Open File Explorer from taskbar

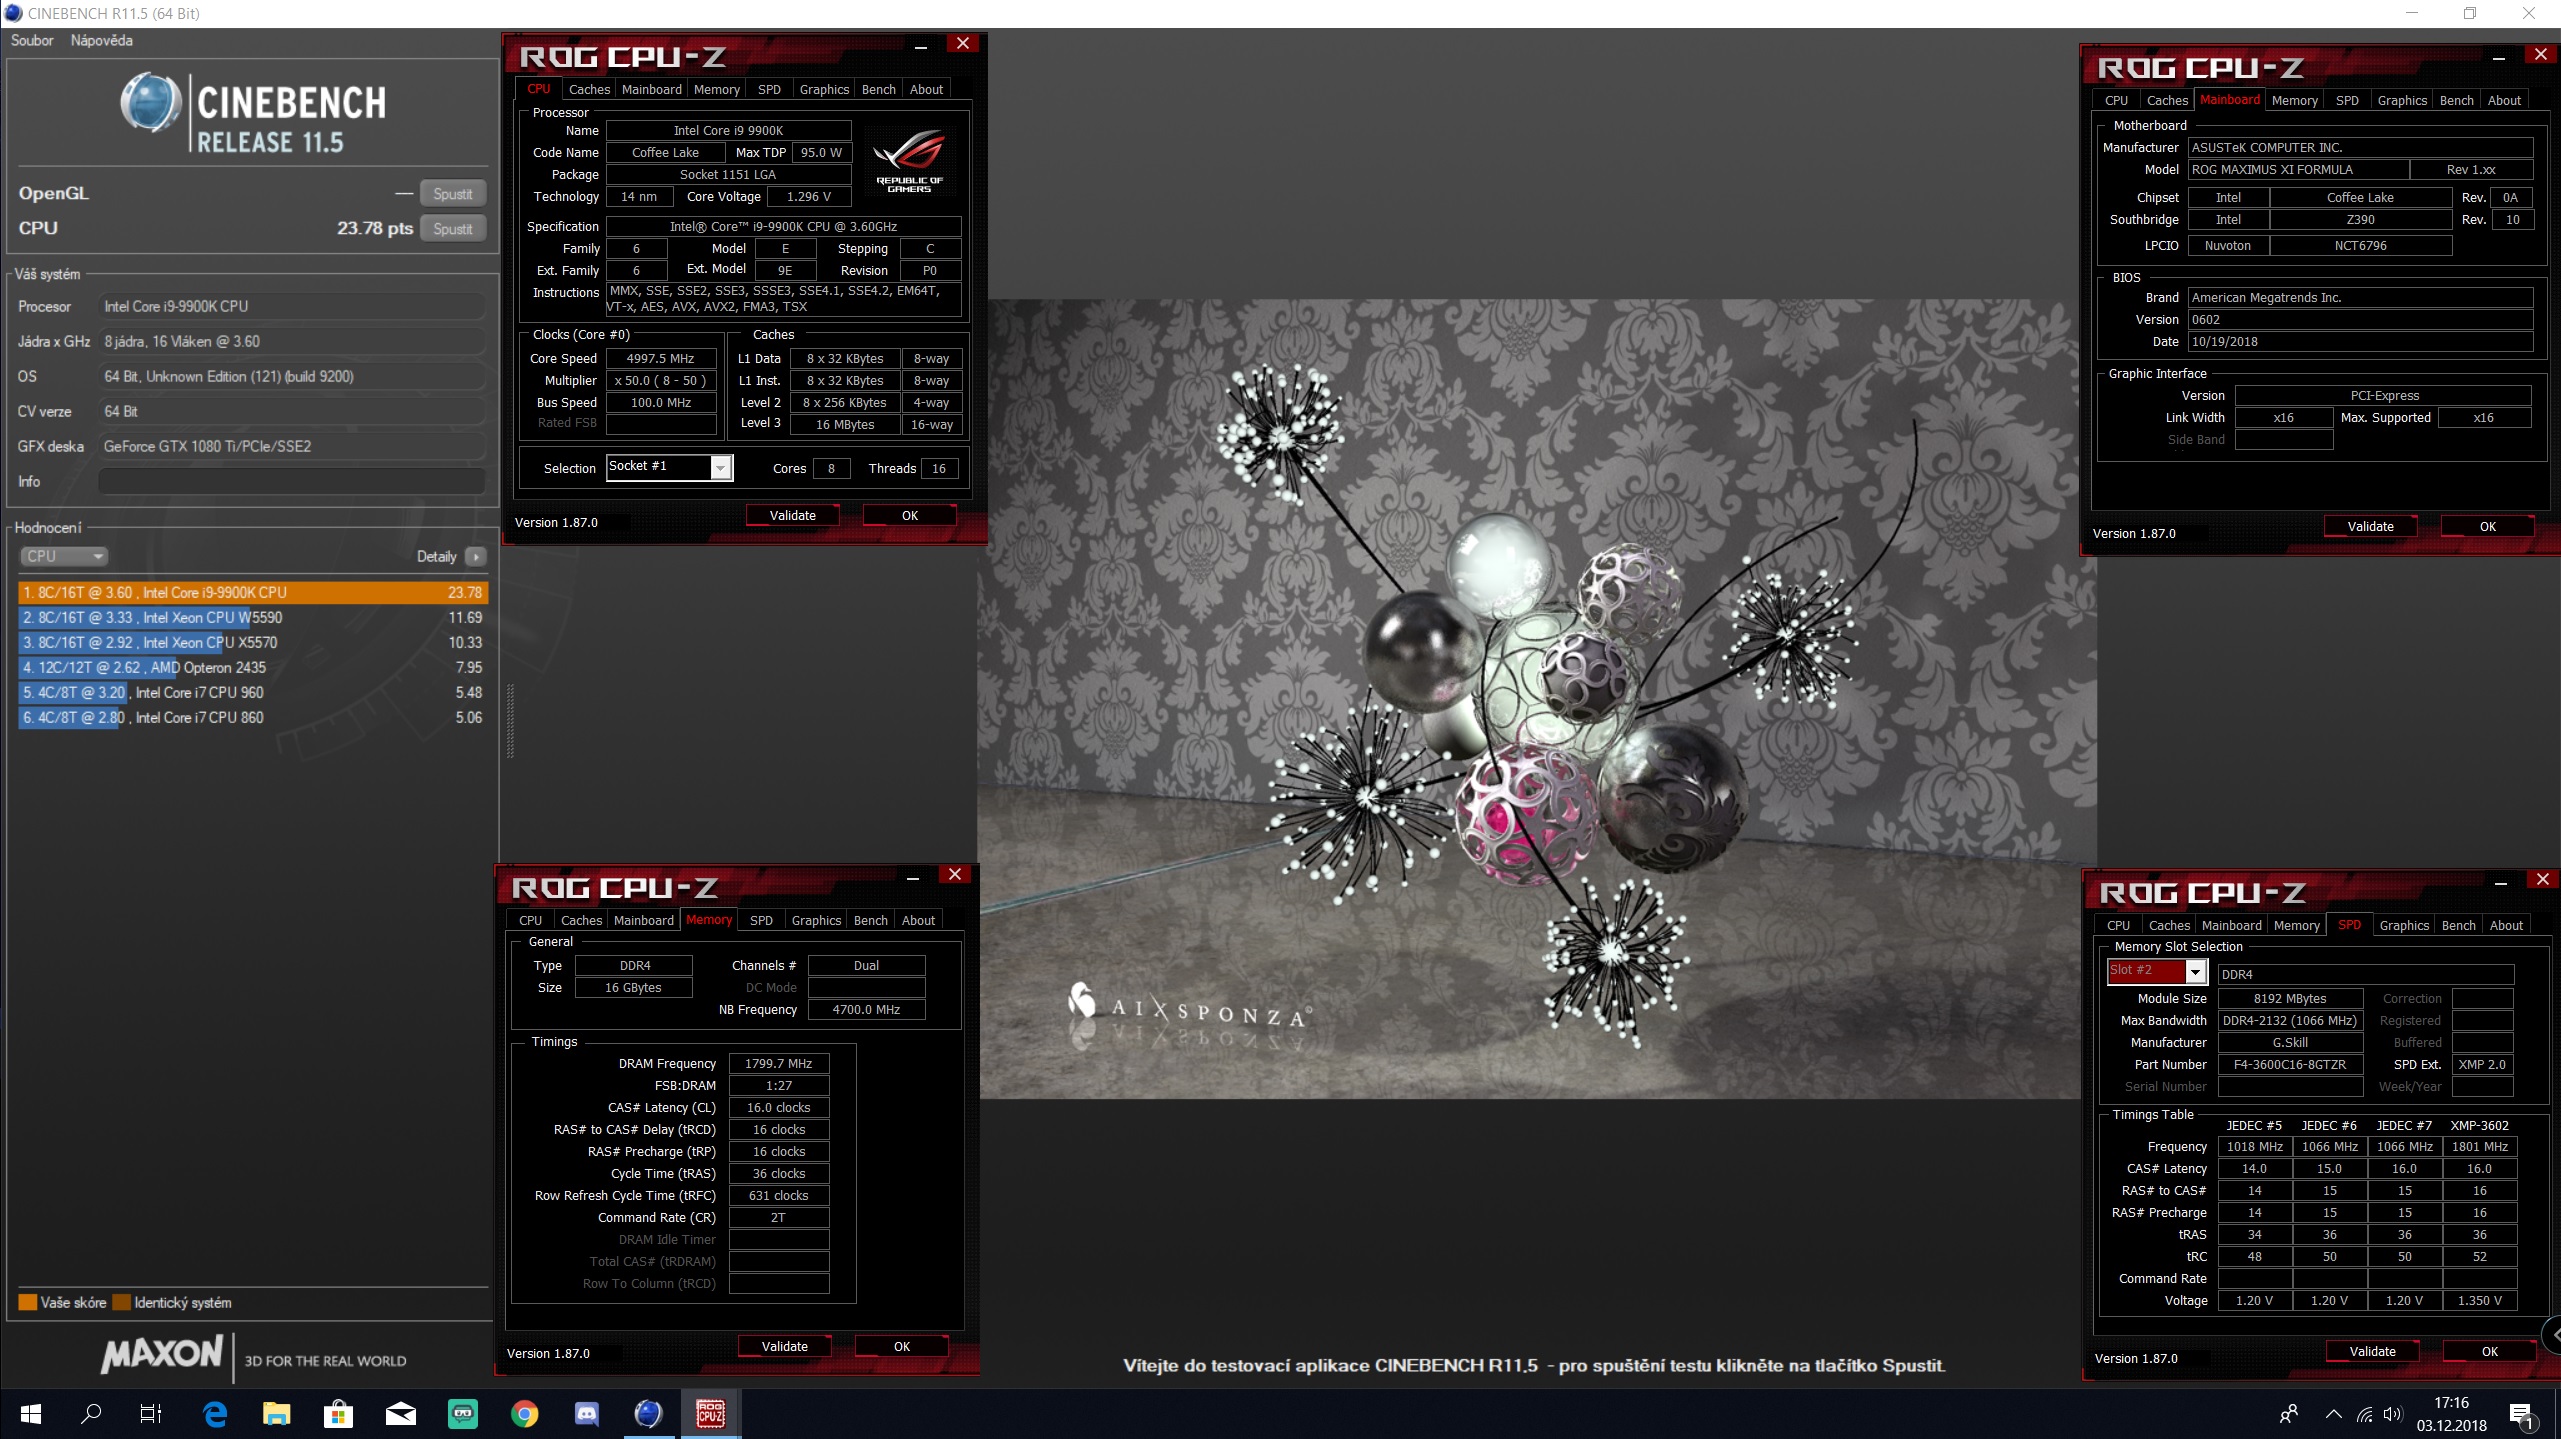[277, 1413]
